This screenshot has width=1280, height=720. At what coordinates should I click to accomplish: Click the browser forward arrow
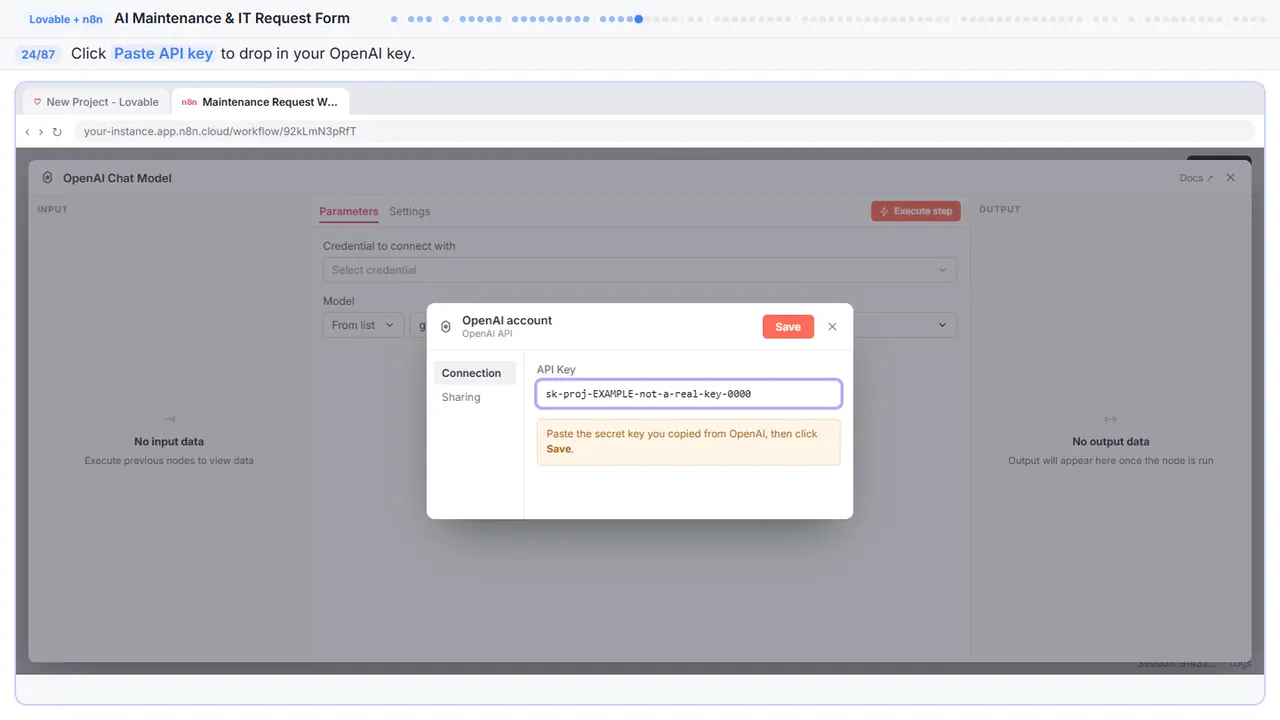tap(41, 132)
